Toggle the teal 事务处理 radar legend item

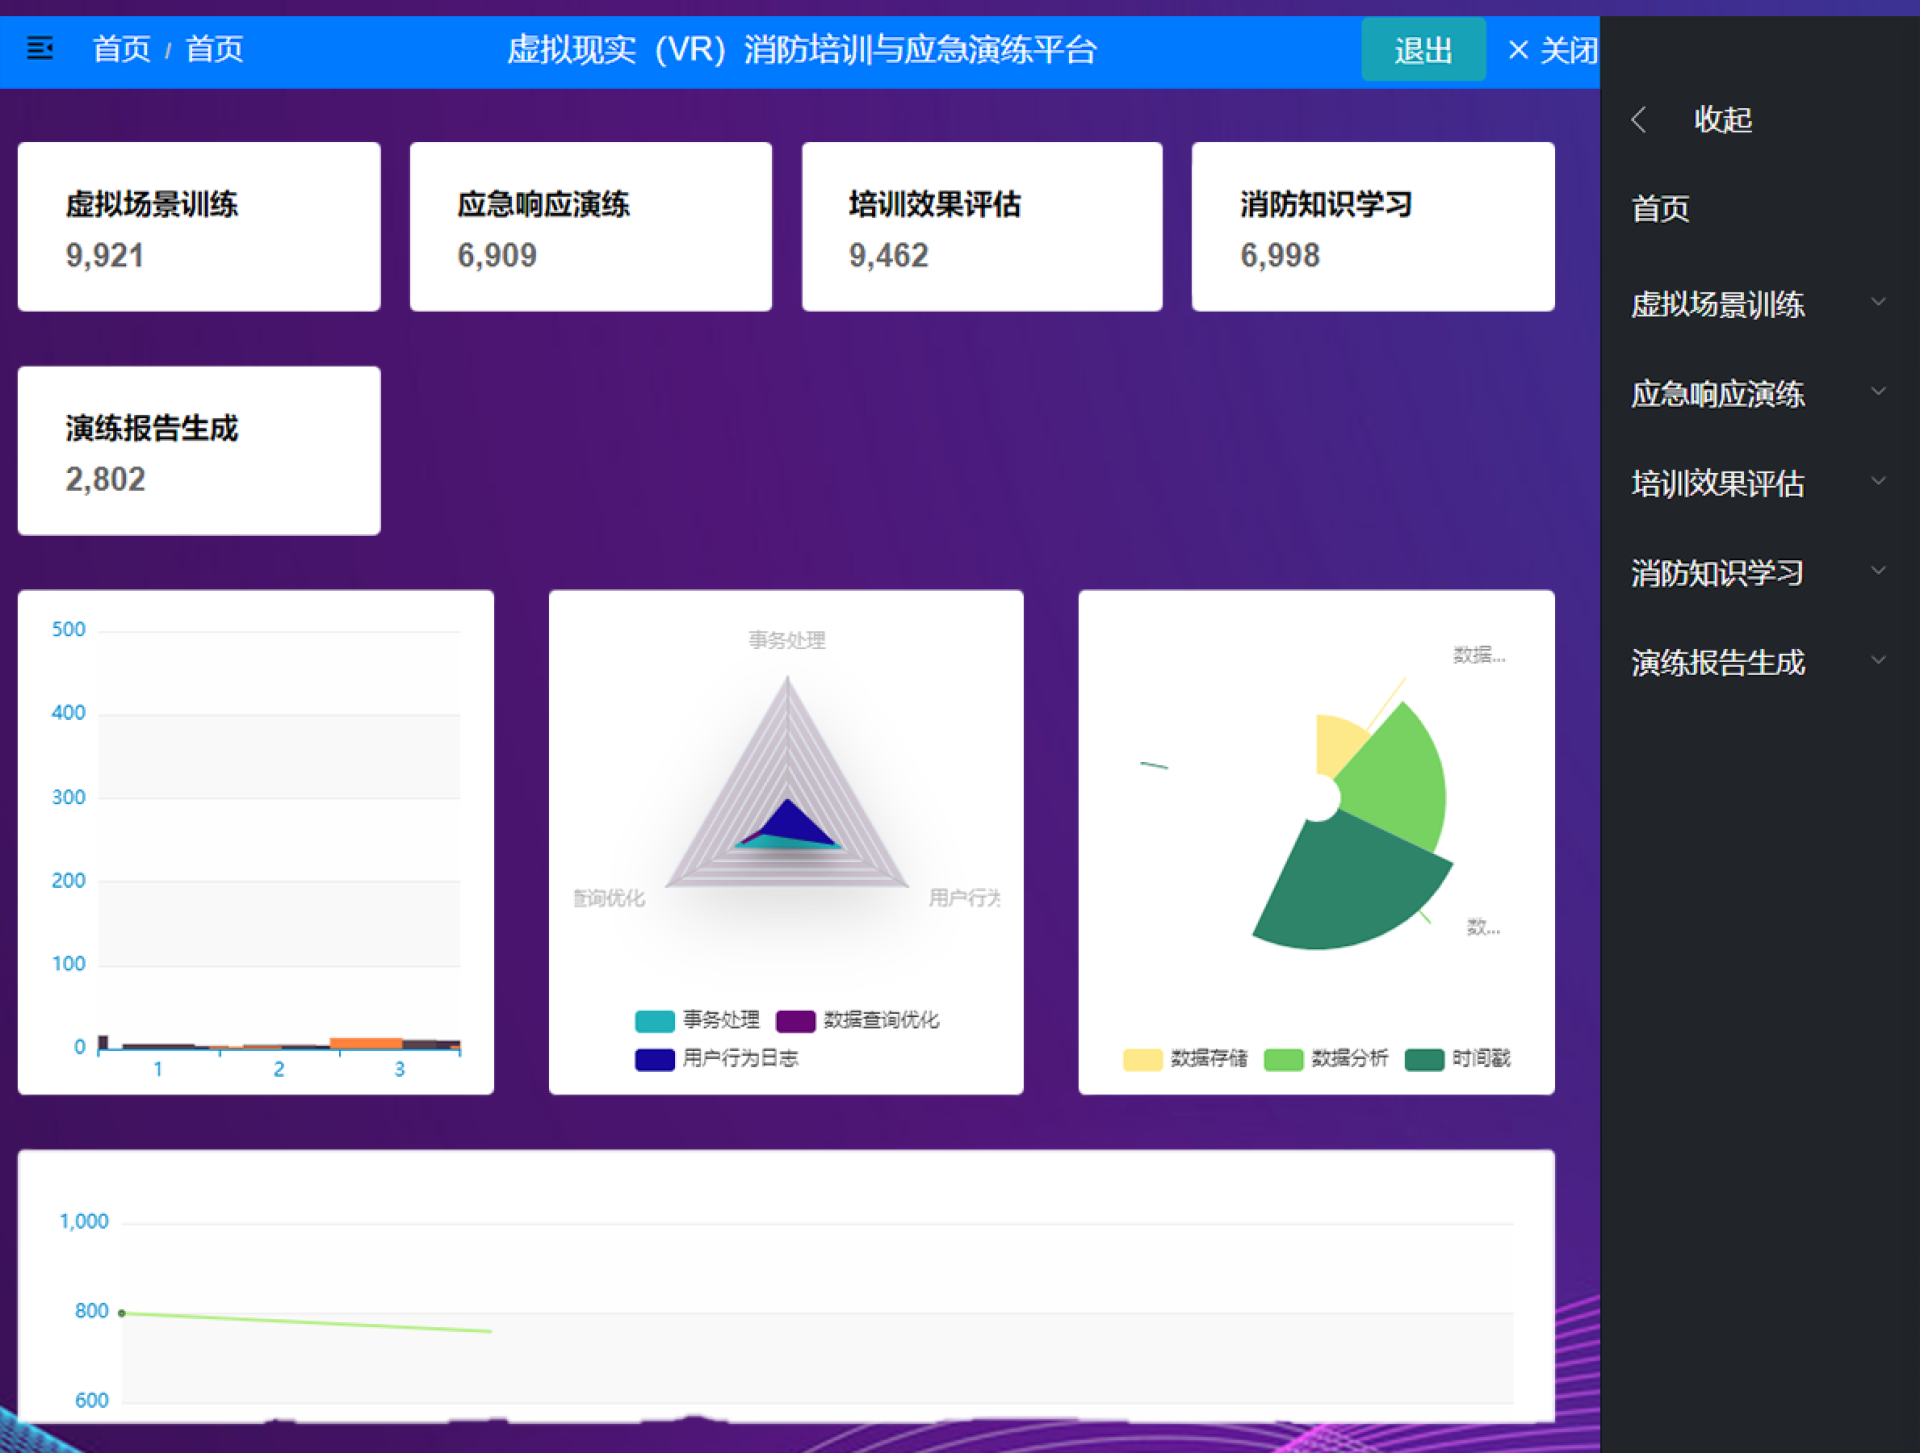click(655, 1021)
